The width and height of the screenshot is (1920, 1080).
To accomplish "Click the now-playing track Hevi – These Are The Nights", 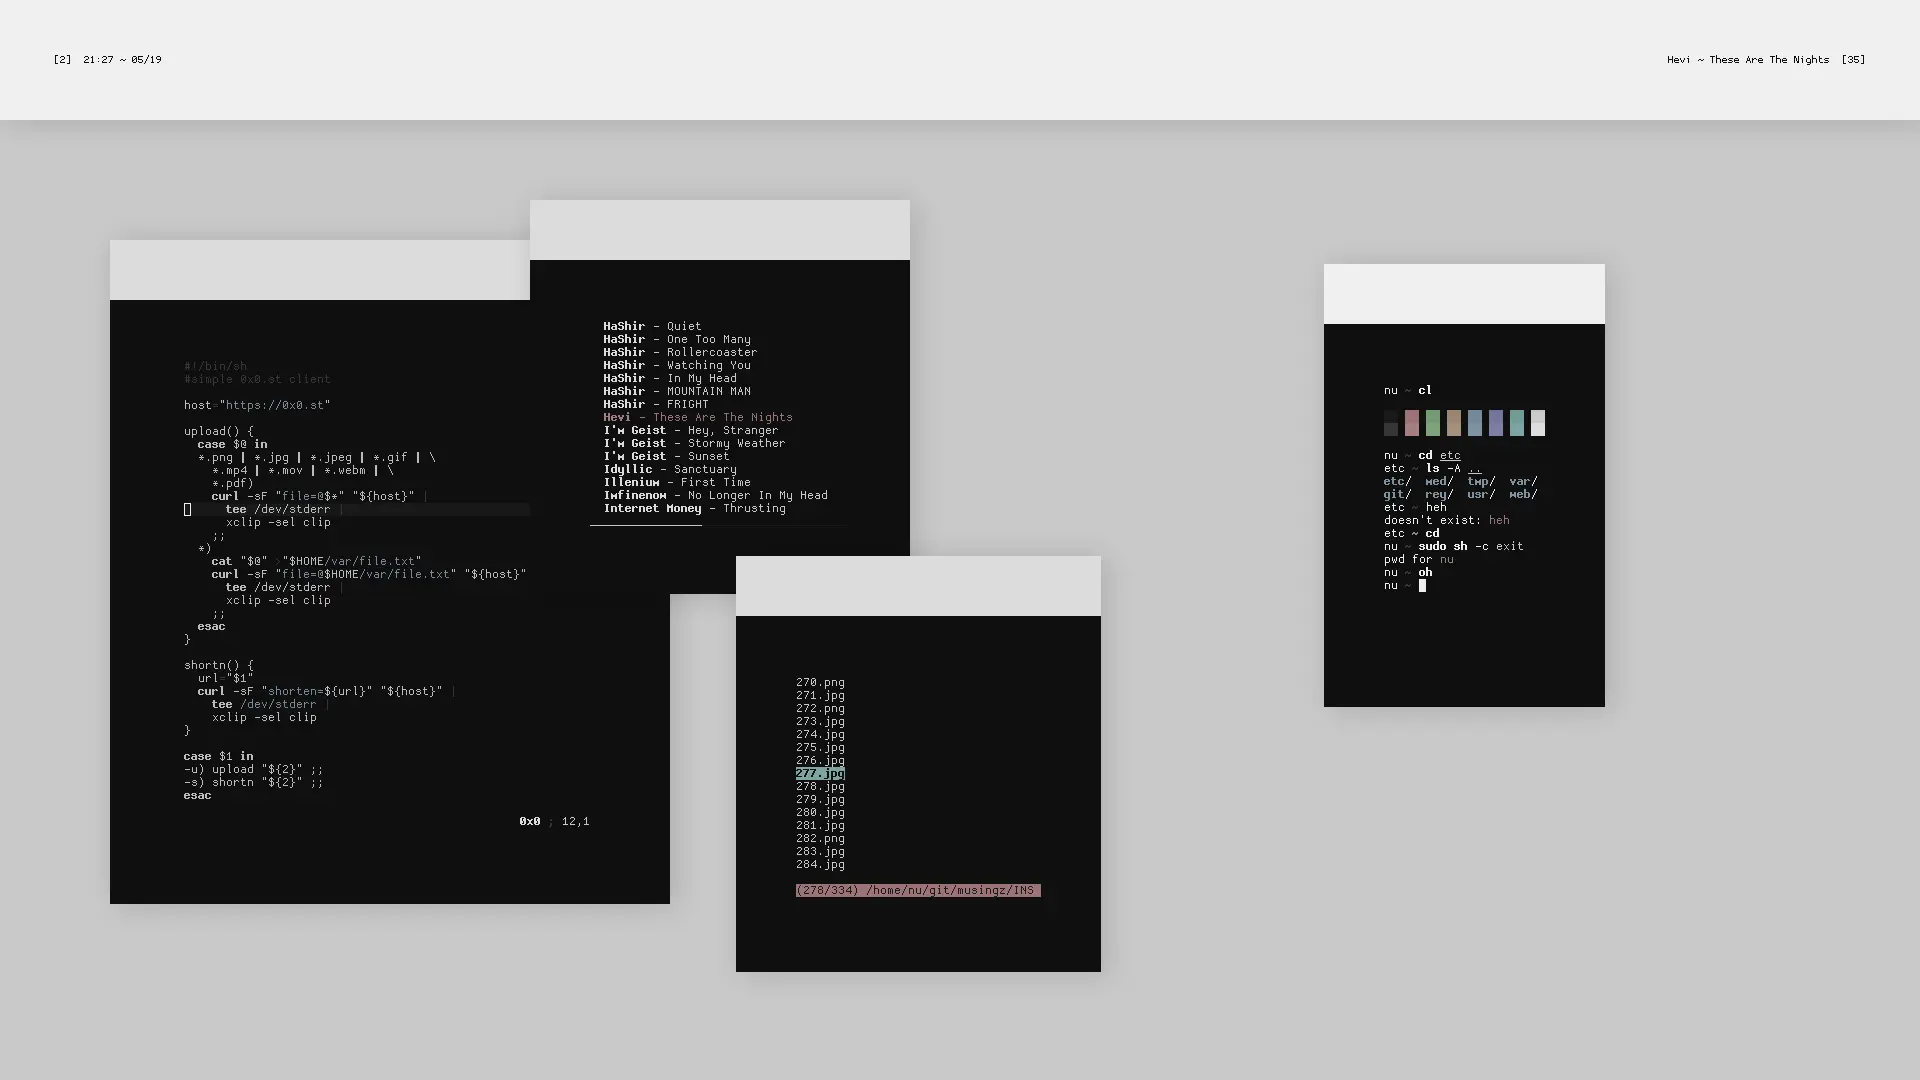I will coord(697,418).
